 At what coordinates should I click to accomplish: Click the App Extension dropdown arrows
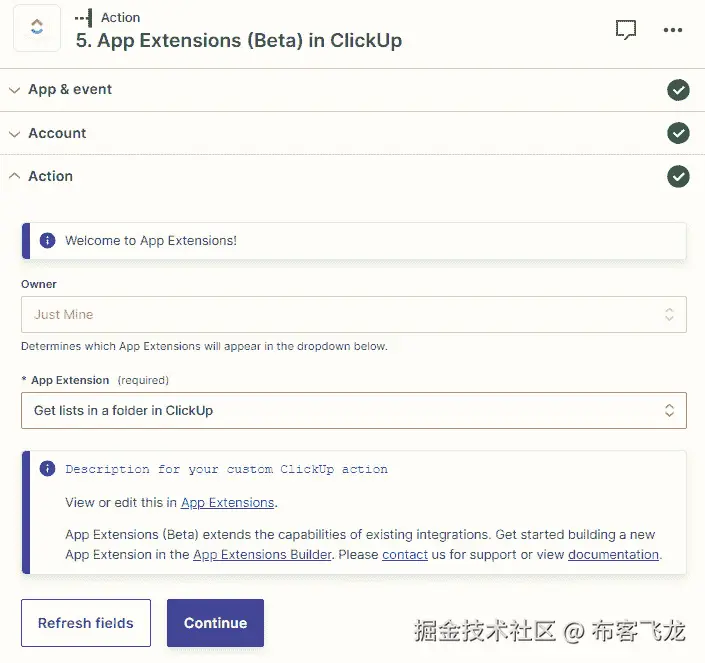tap(669, 410)
